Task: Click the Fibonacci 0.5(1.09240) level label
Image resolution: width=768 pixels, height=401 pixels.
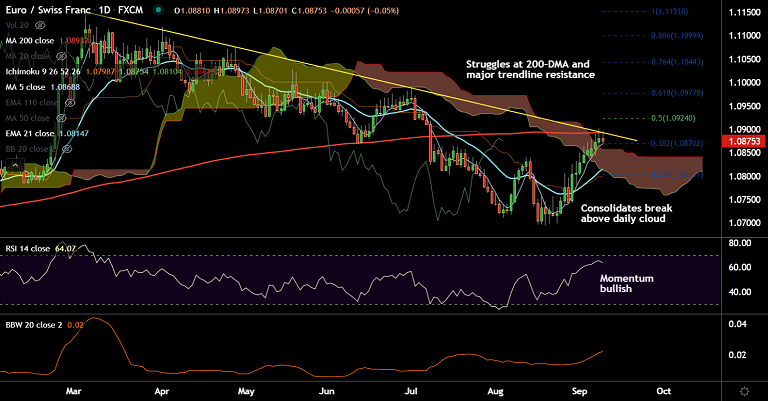Action: coord(673,118)
